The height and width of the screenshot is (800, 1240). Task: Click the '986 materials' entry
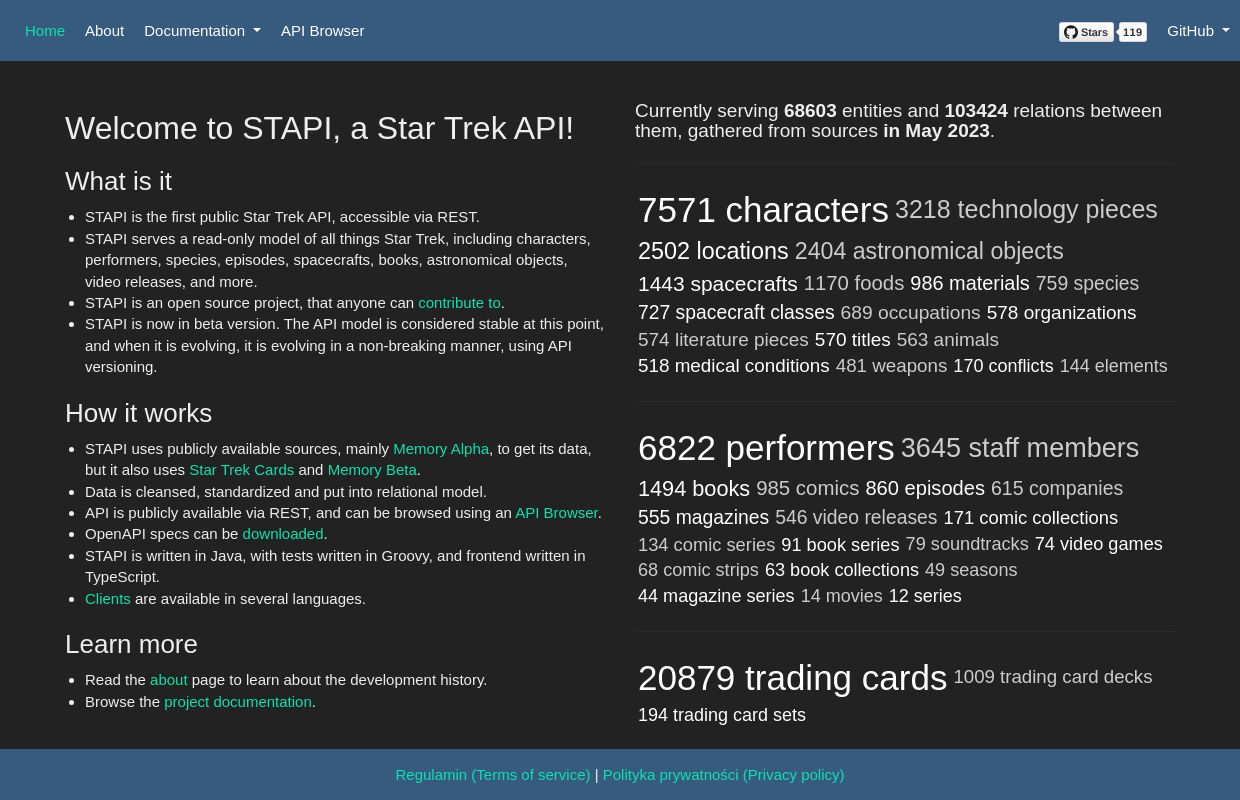pos(970,284)
